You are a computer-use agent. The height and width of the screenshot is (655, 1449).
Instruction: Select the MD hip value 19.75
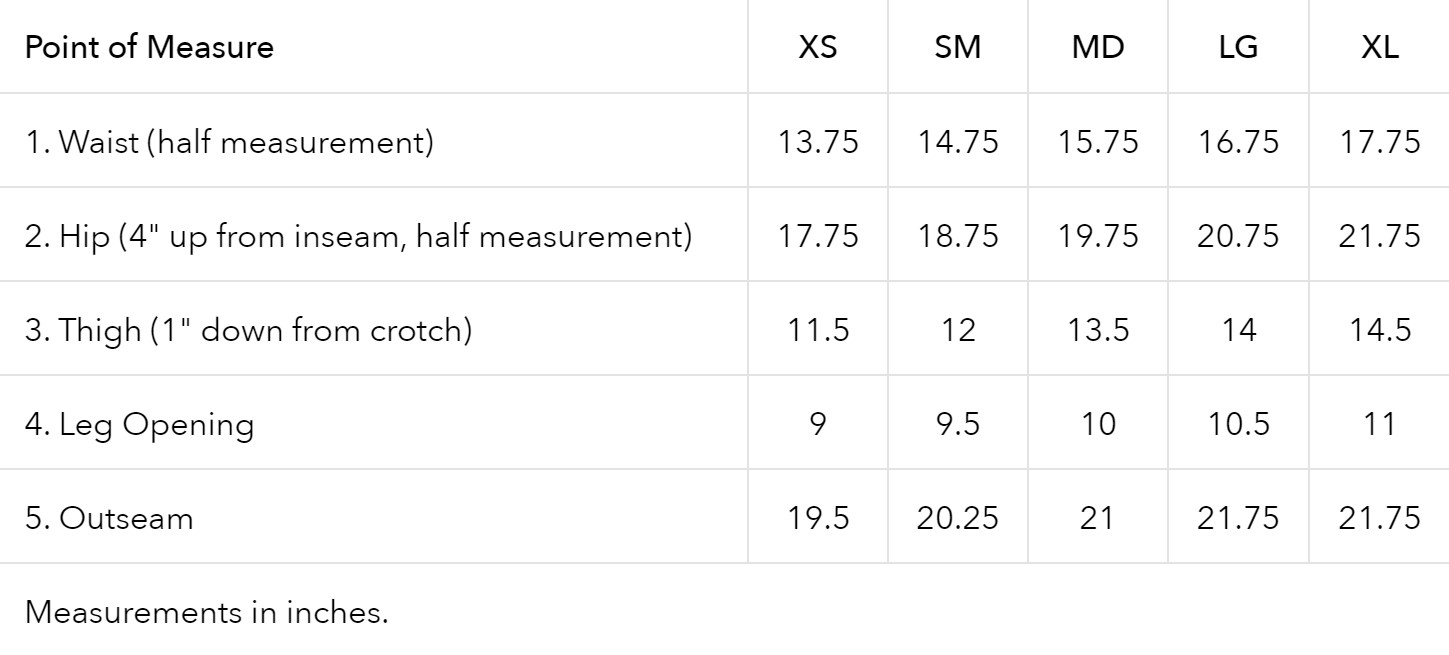1098,236
